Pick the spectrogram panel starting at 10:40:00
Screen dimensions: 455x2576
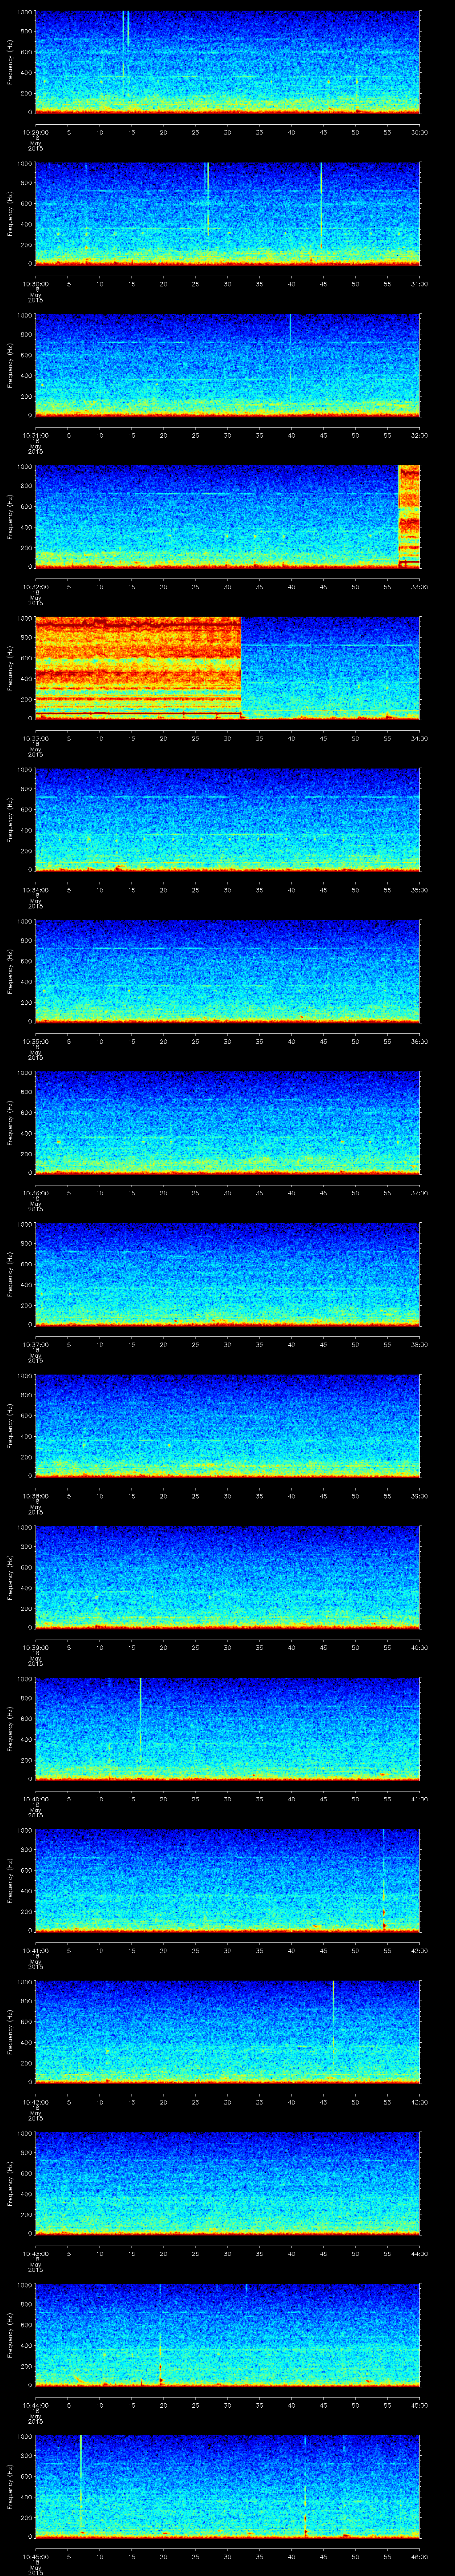pyautogui.click(x=227, y=1729)
